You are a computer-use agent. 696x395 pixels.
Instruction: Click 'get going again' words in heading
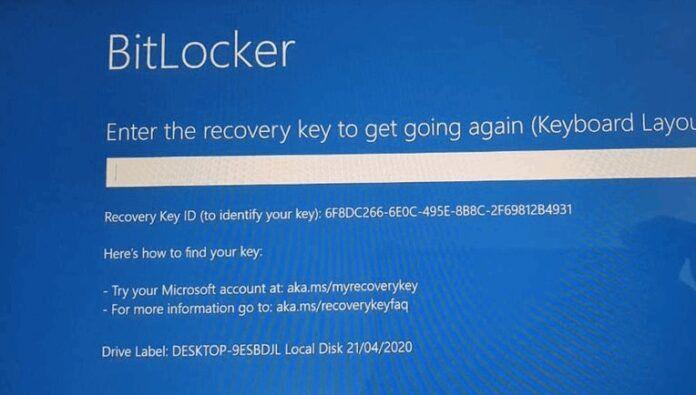point(444,128)
